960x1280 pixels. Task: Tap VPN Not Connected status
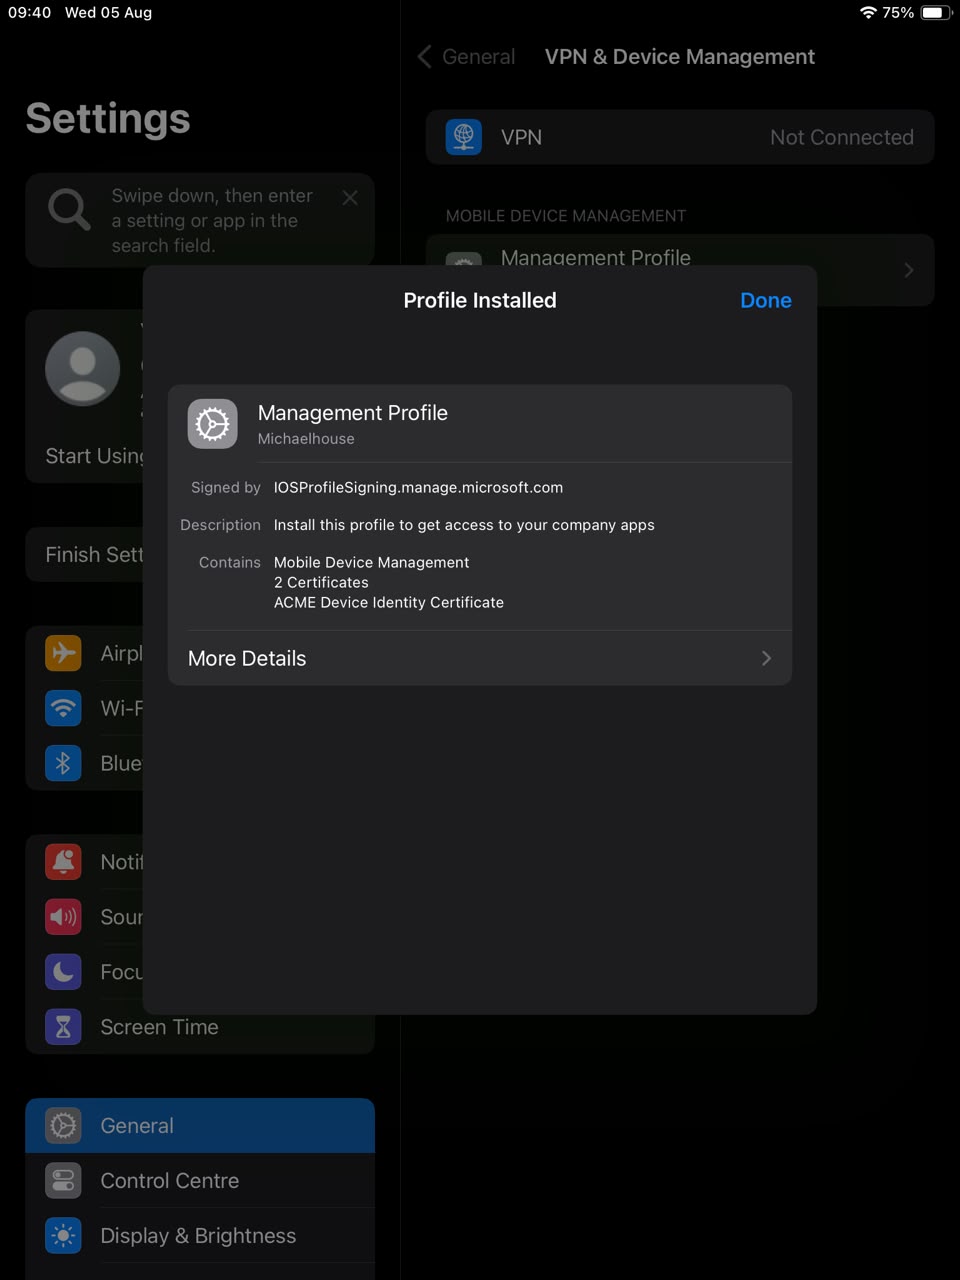tap(841, 137)
